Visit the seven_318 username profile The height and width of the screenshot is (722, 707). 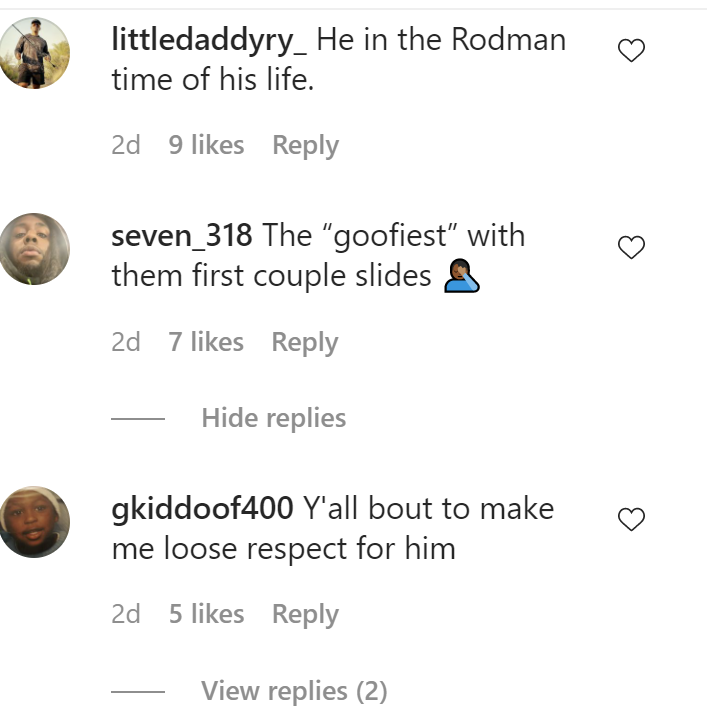[x=181, y=236]
